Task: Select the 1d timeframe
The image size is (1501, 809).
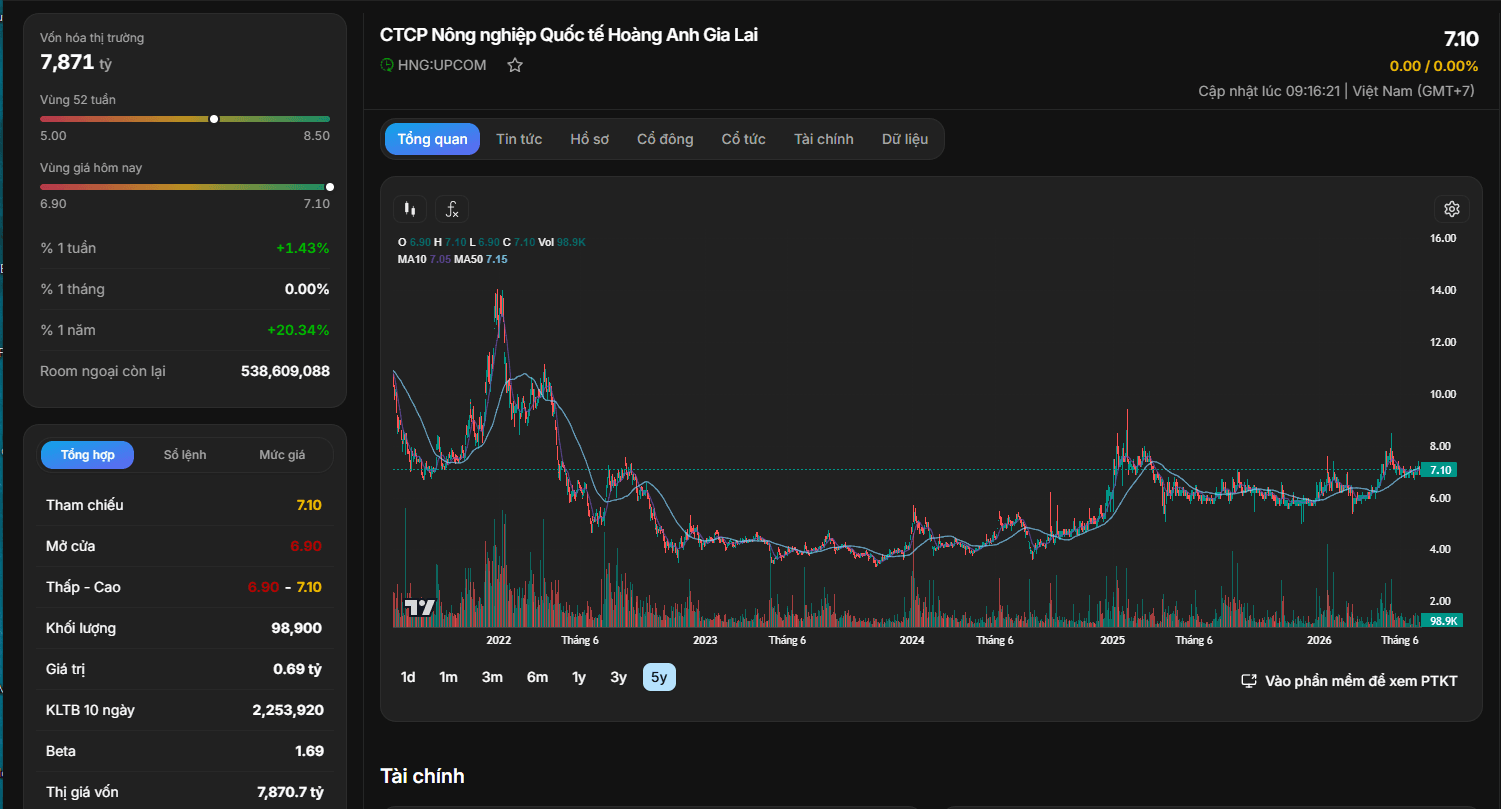Action: coord(408,677)
